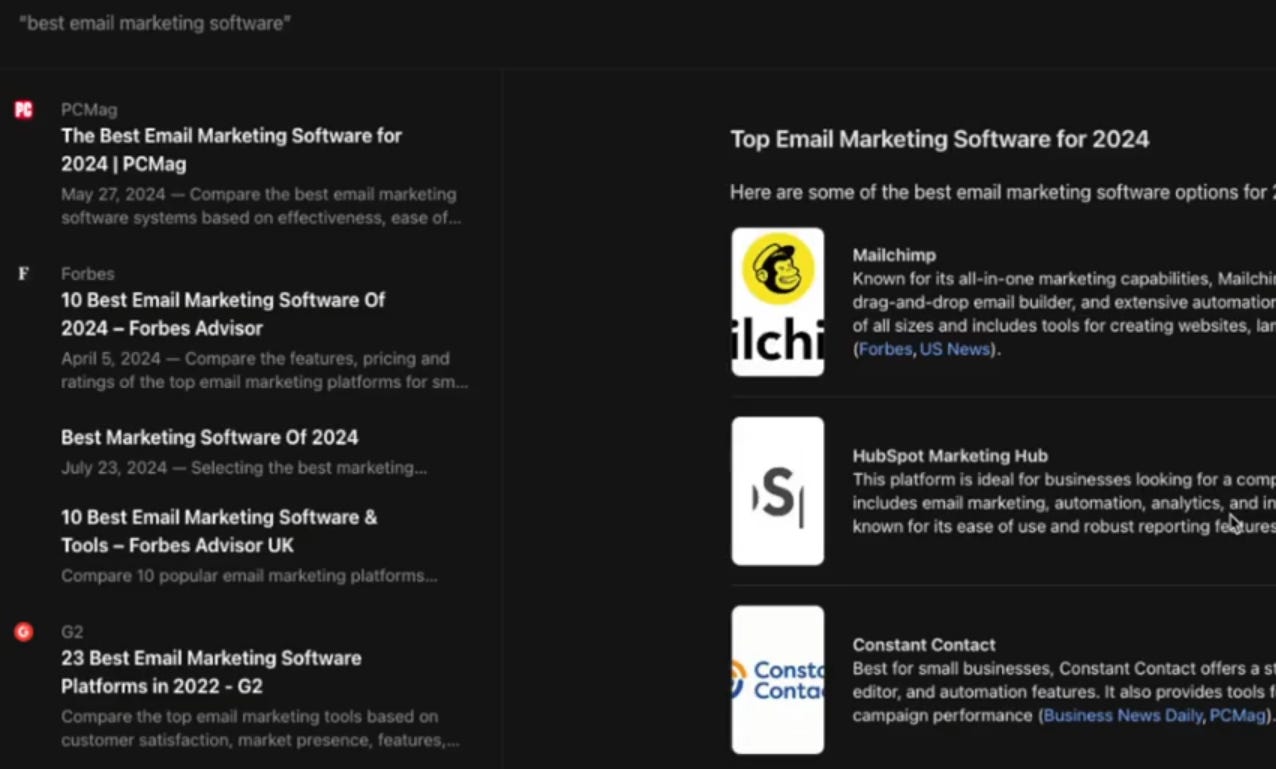Open the Constant Contact logo thumbnail
This screenshot has width=1276, height=769.
coord(778,680)
